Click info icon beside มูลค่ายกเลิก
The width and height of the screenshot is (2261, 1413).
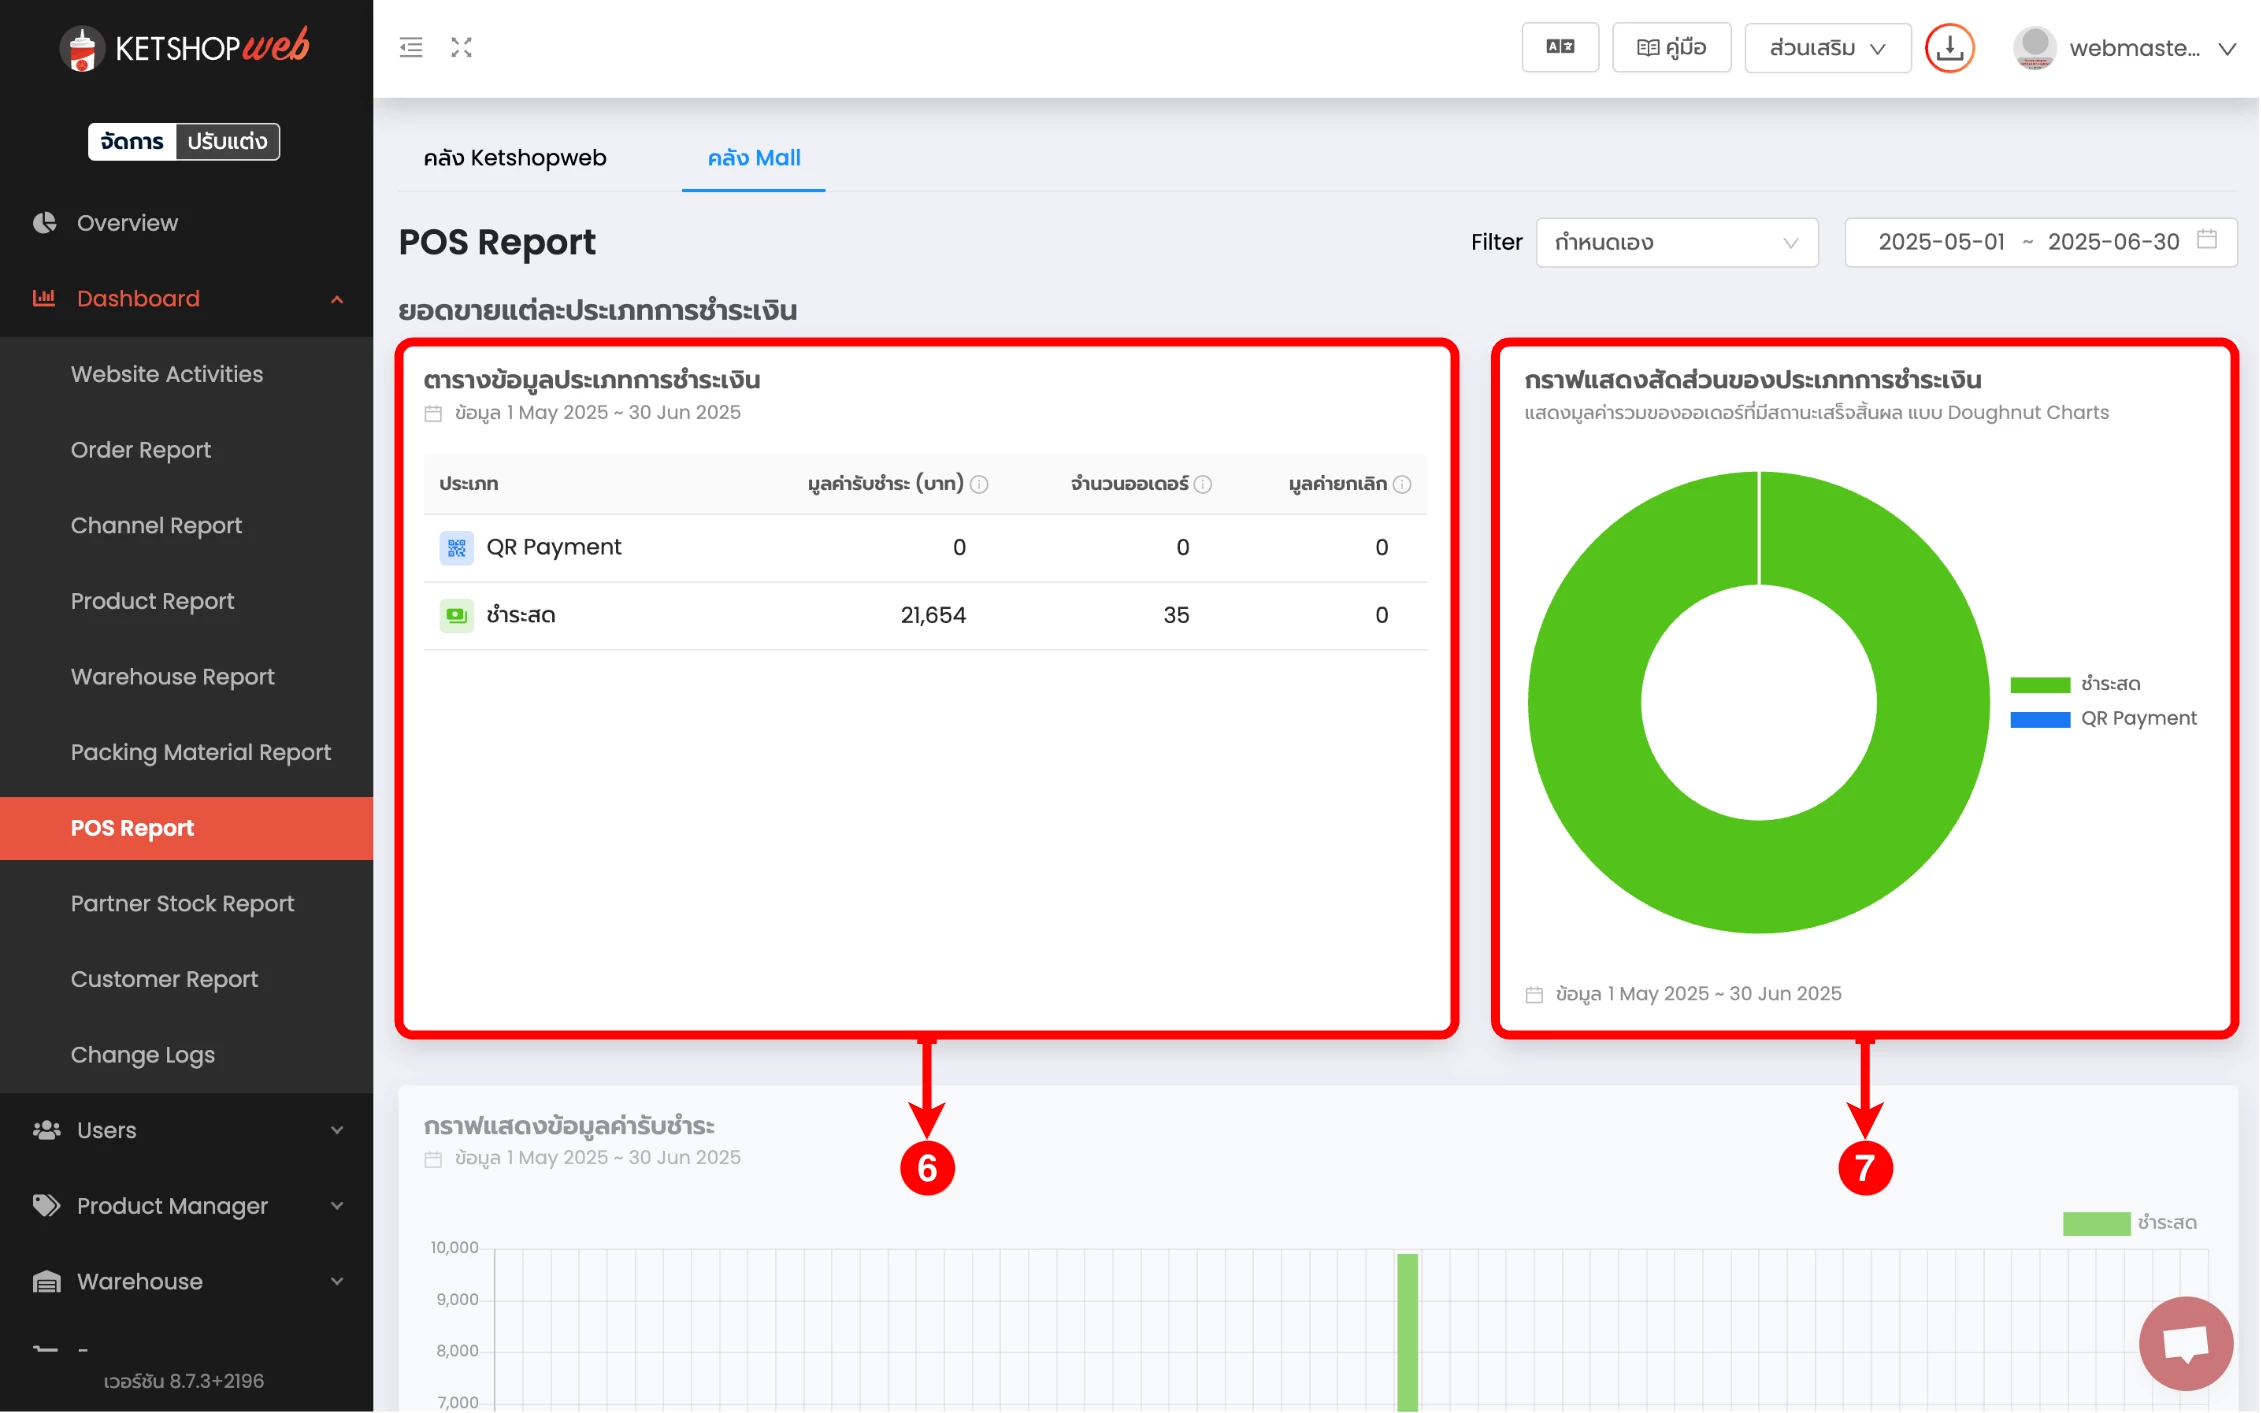click(x=1402, y=485)
